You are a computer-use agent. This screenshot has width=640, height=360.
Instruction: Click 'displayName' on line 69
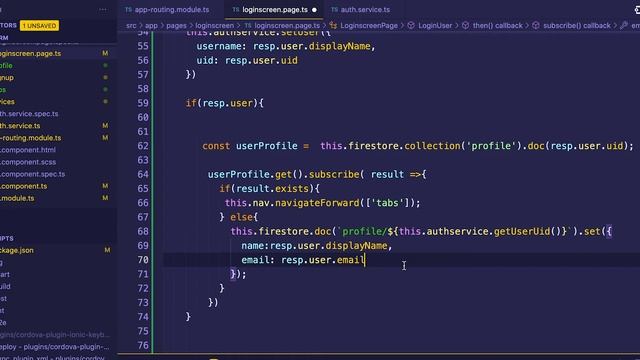[356, 246]
